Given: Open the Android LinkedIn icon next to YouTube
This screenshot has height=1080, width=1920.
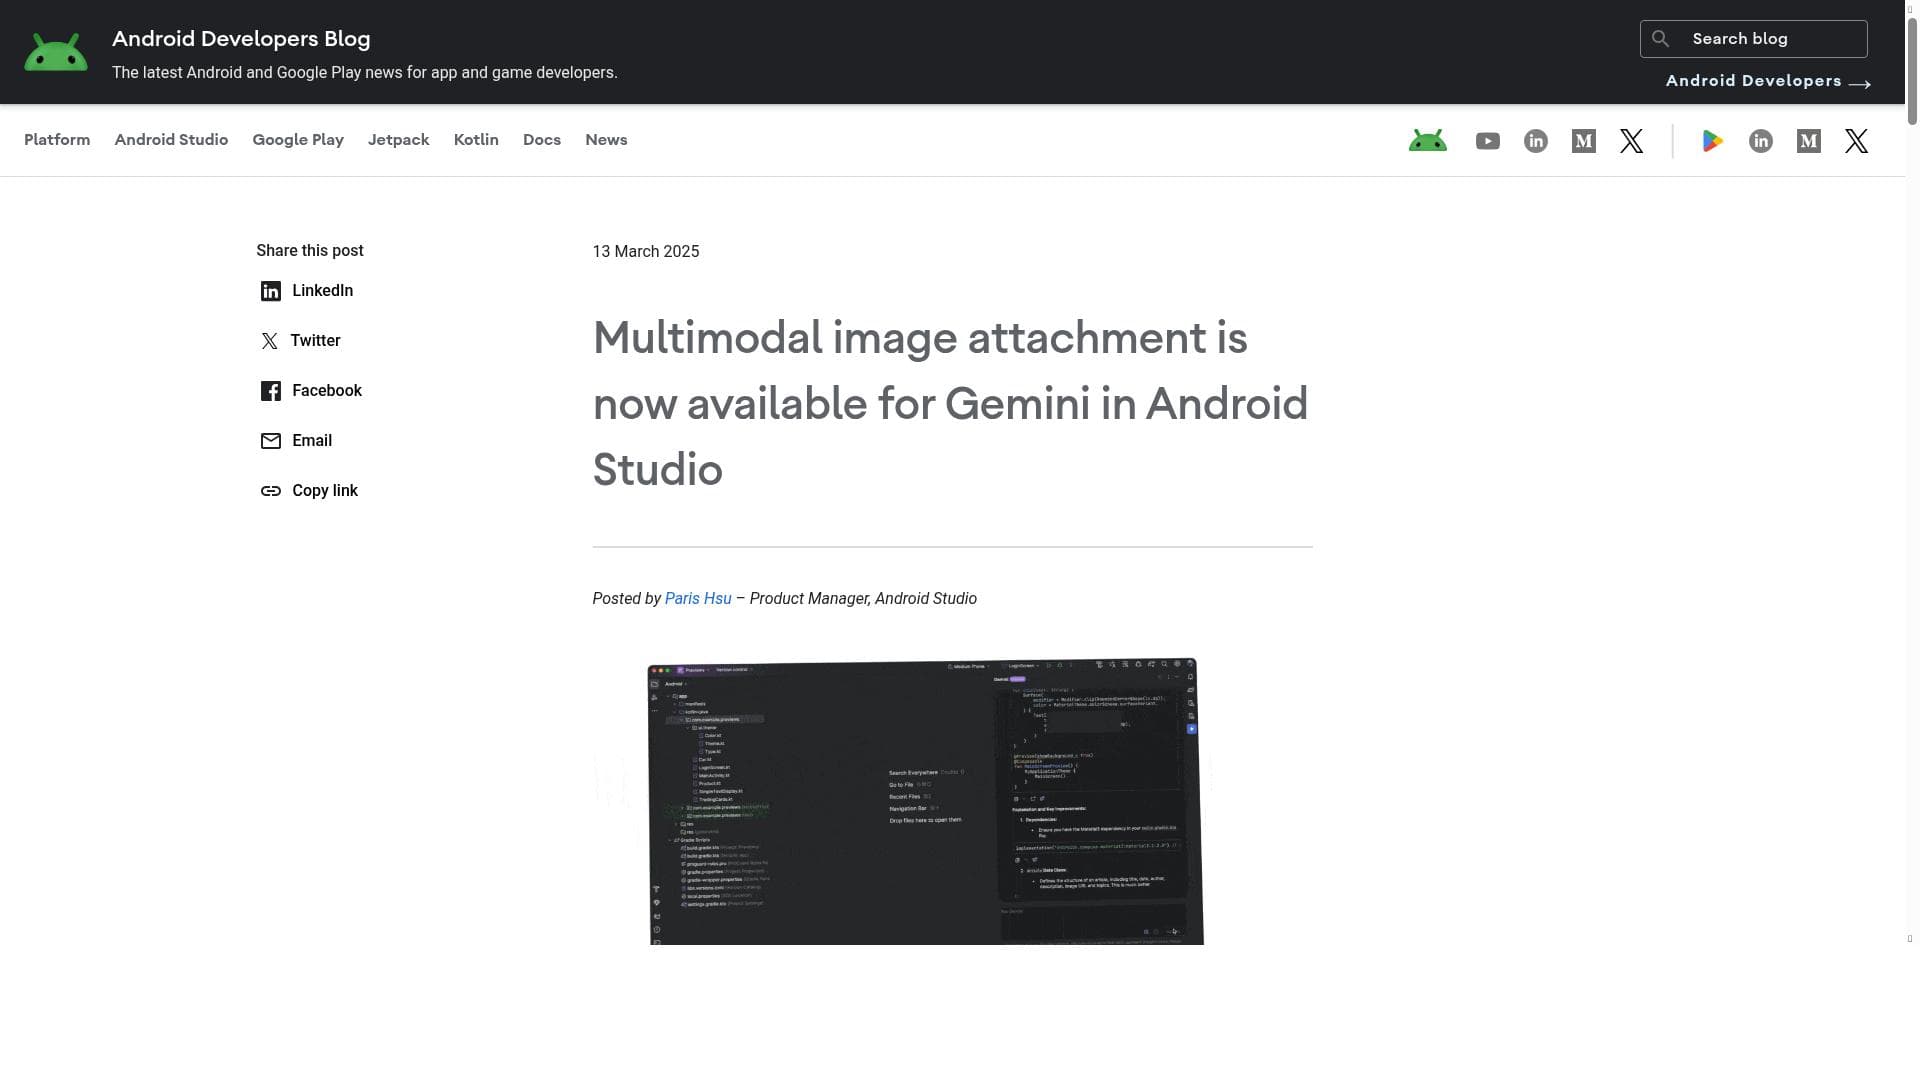Looking at the screenshot, I should [x=1535, y=141].
